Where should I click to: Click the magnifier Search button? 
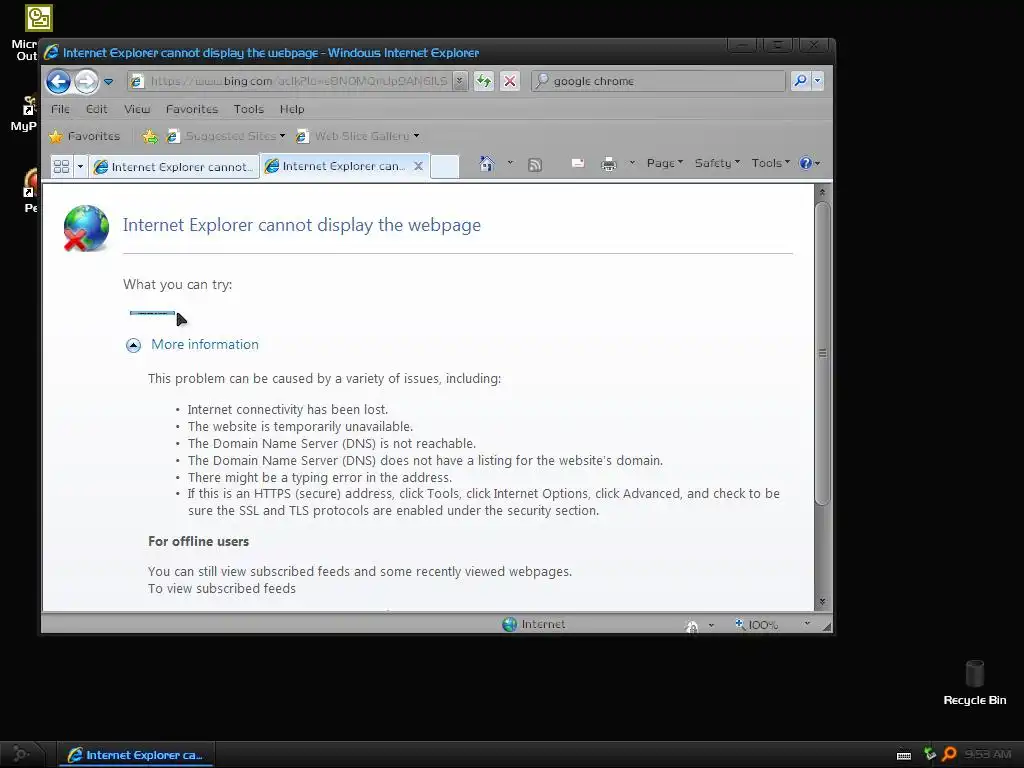(x=800, y=81)
